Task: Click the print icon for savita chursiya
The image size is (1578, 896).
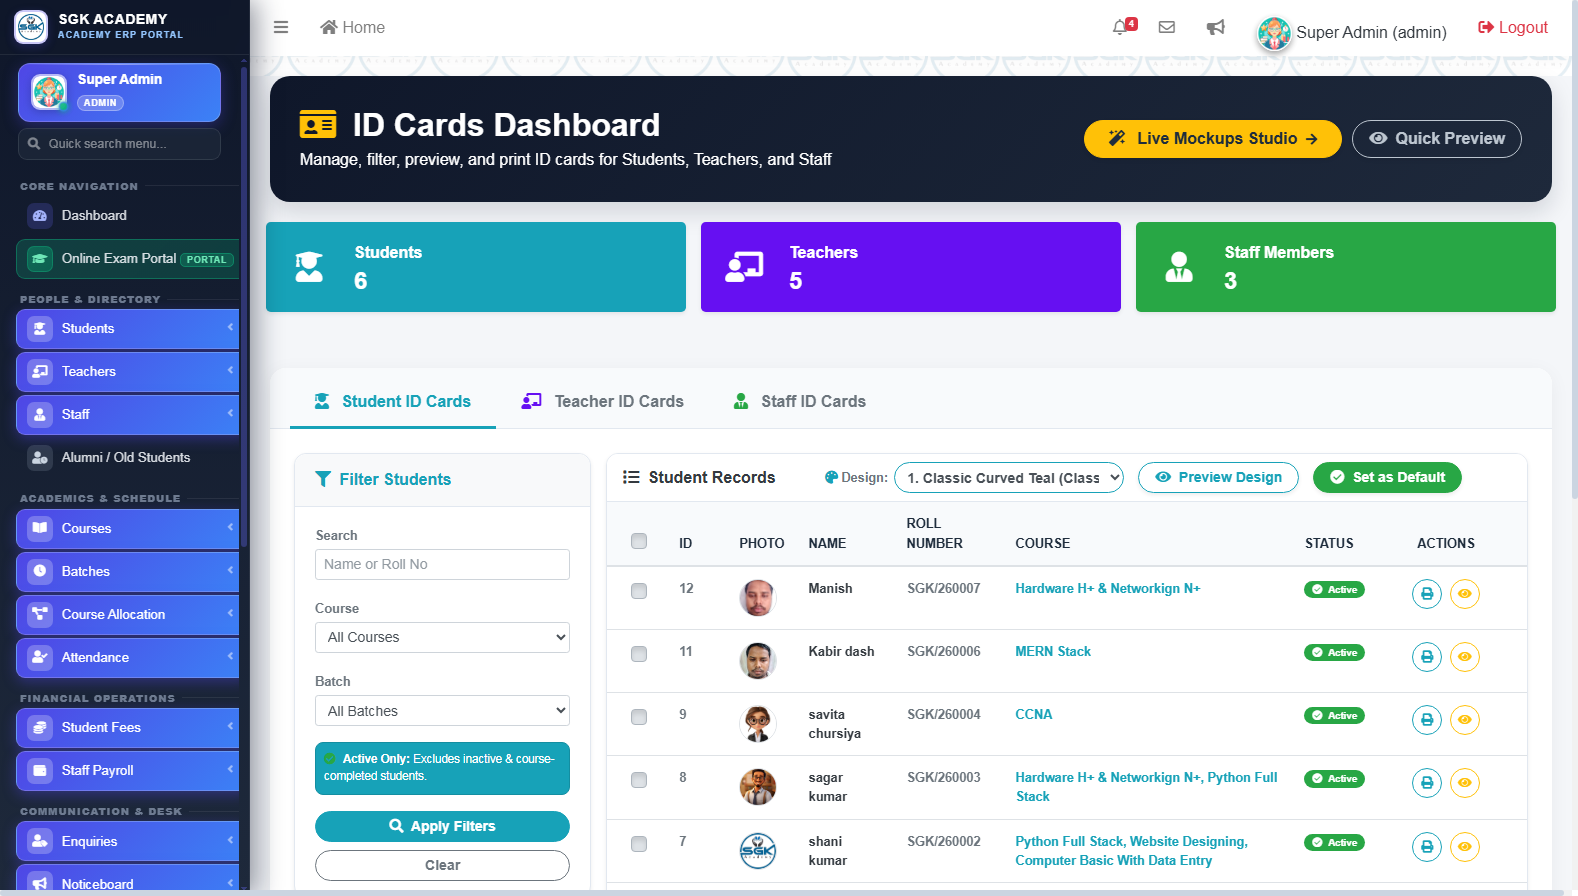Action: click(x=1427, y=720)
